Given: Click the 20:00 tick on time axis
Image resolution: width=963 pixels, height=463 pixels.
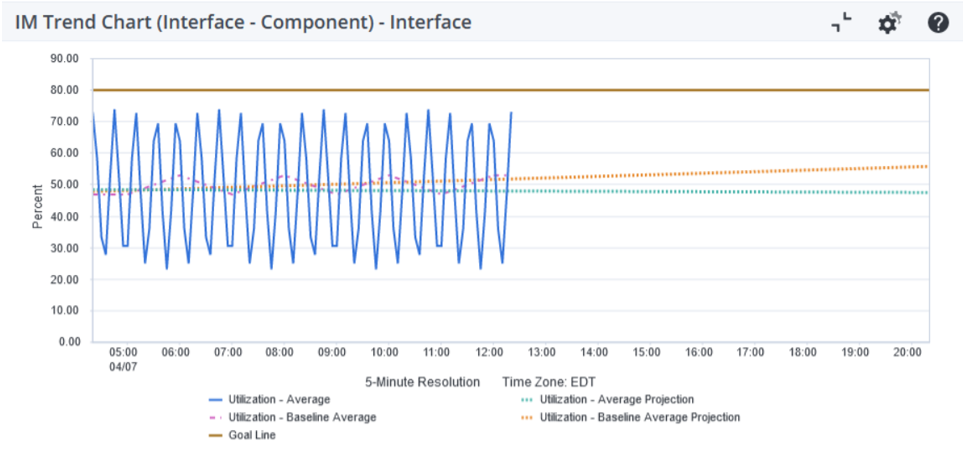Looking at the screenshot, I should 907,353.
